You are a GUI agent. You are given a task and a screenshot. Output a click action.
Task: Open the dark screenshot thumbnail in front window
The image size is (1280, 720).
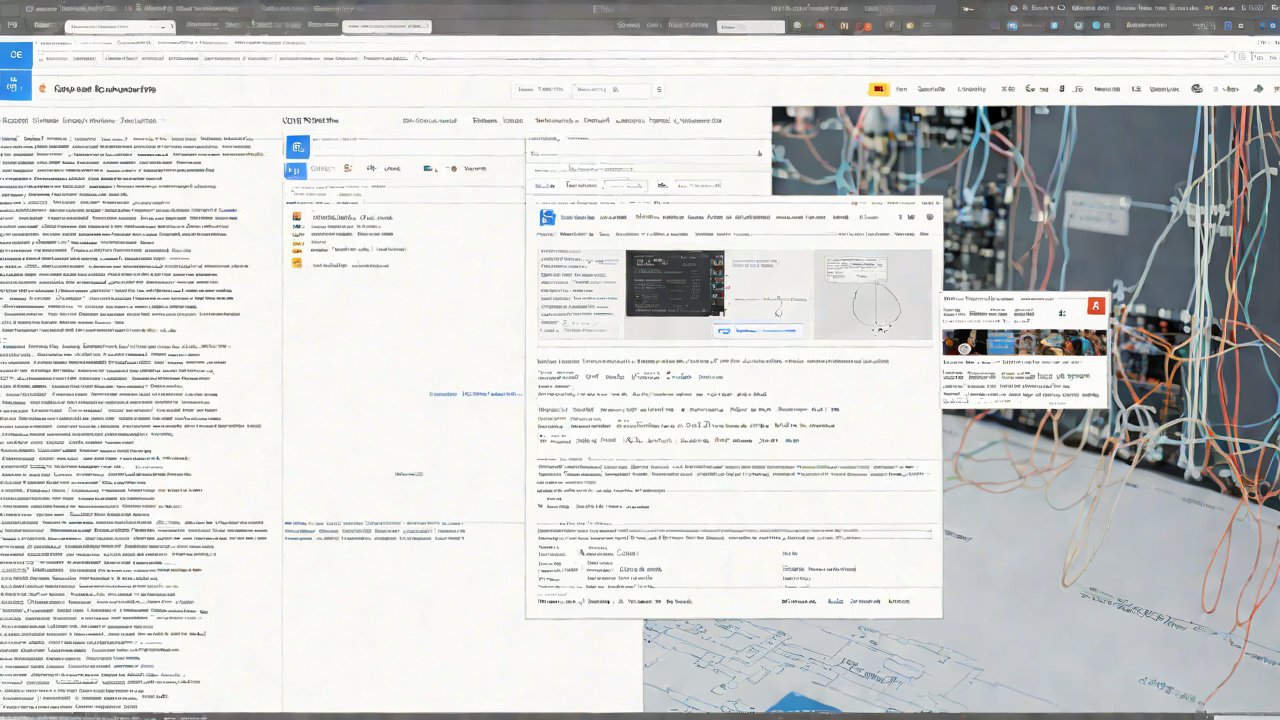tap(674, 284)
